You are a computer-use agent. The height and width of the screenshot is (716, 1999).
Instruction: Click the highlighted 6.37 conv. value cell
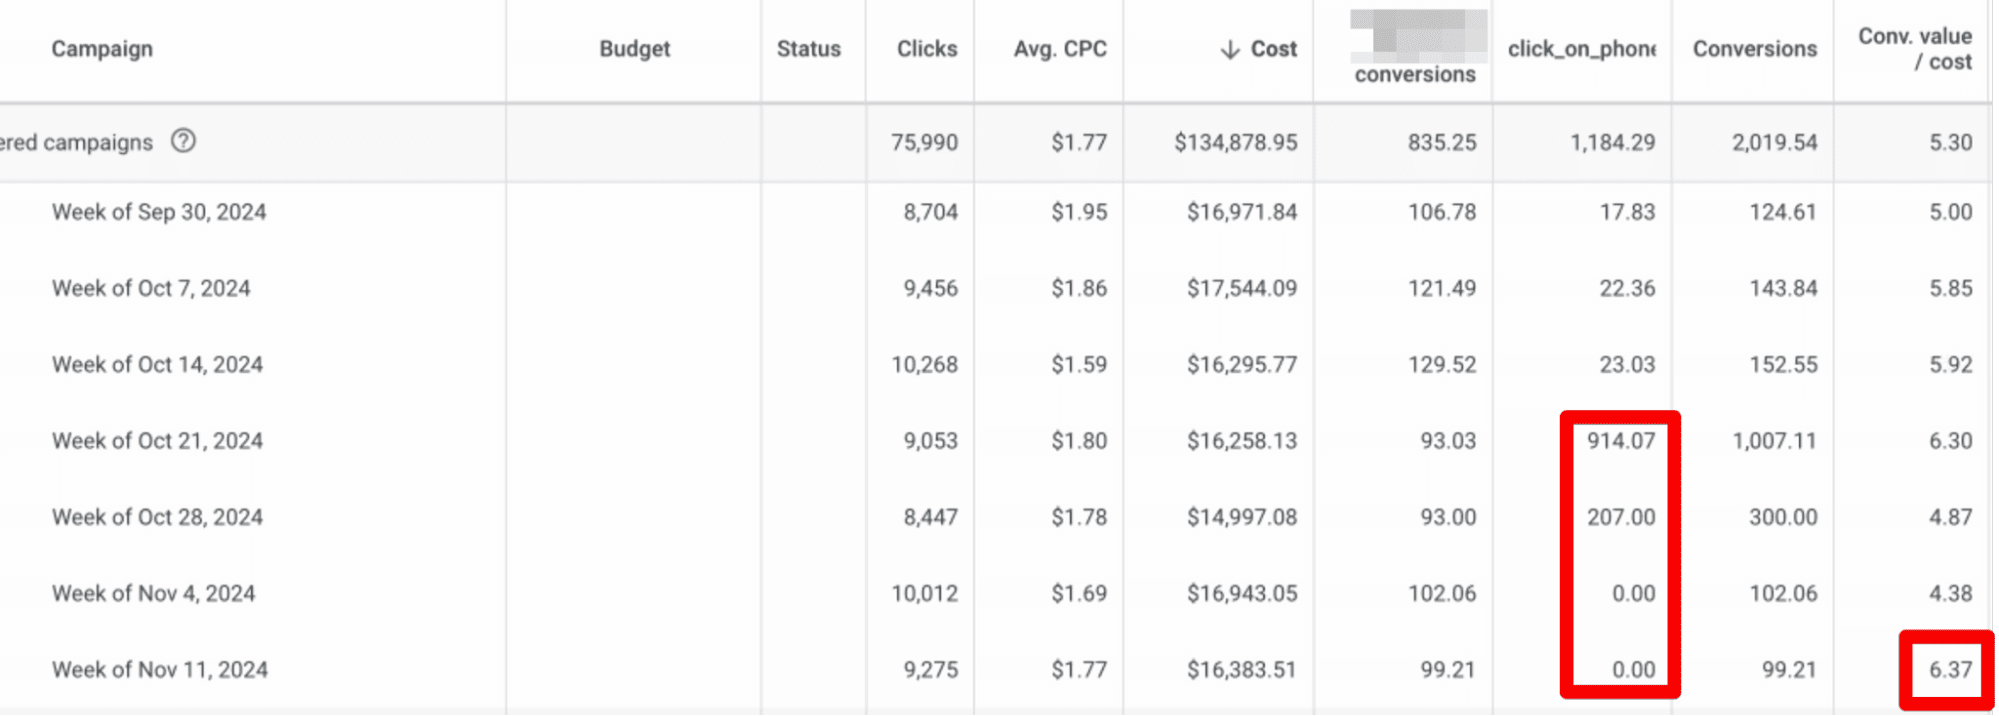click(1949, 670)
